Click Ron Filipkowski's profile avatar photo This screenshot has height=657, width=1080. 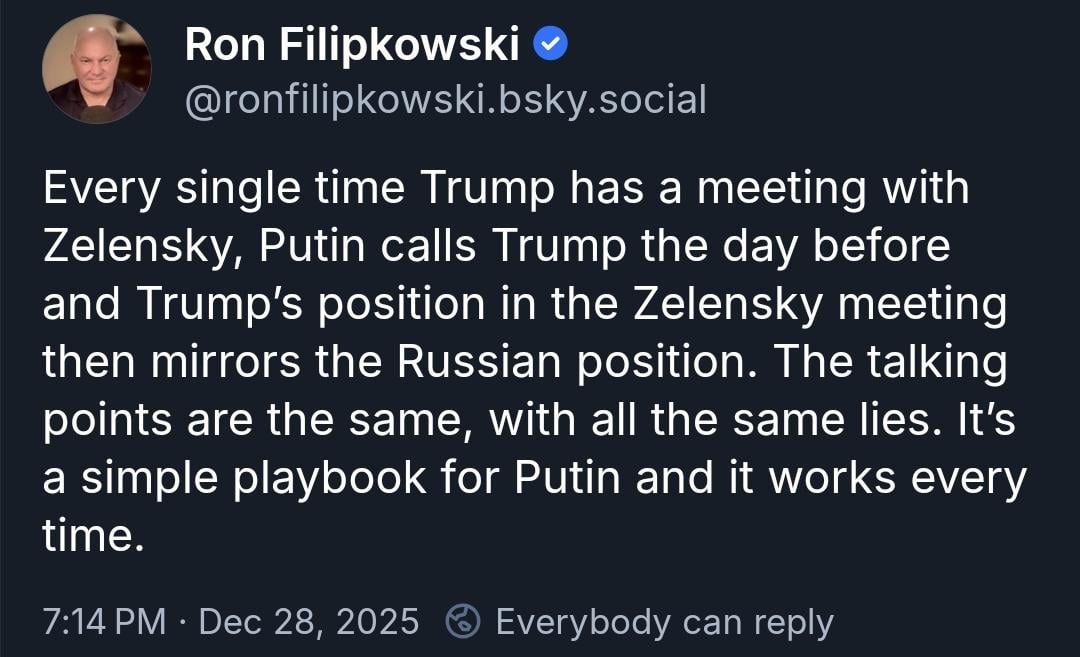[96, 69]
